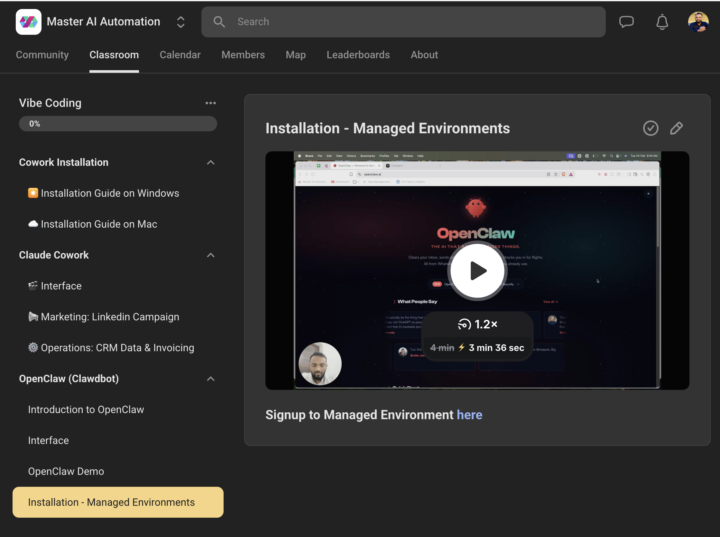Click the pencil edit lesson icon
Image resolution: width=720 pixels, height=537 pixels.
677,128
